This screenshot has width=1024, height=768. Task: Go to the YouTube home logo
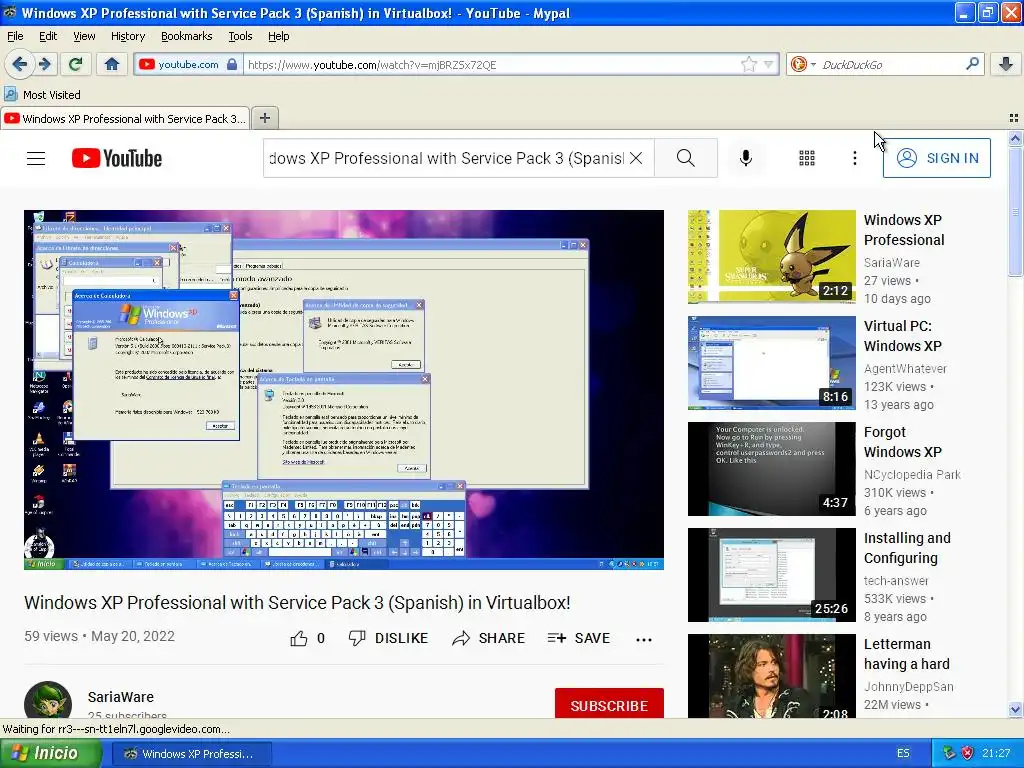[117, 158]
